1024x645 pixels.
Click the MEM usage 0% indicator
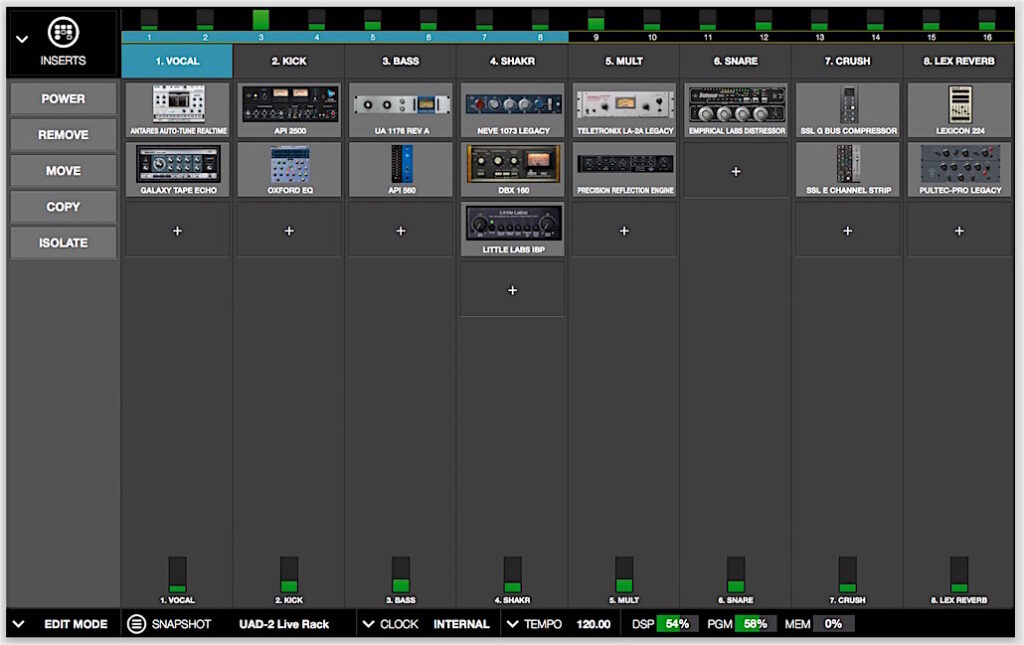click(834, 624)
